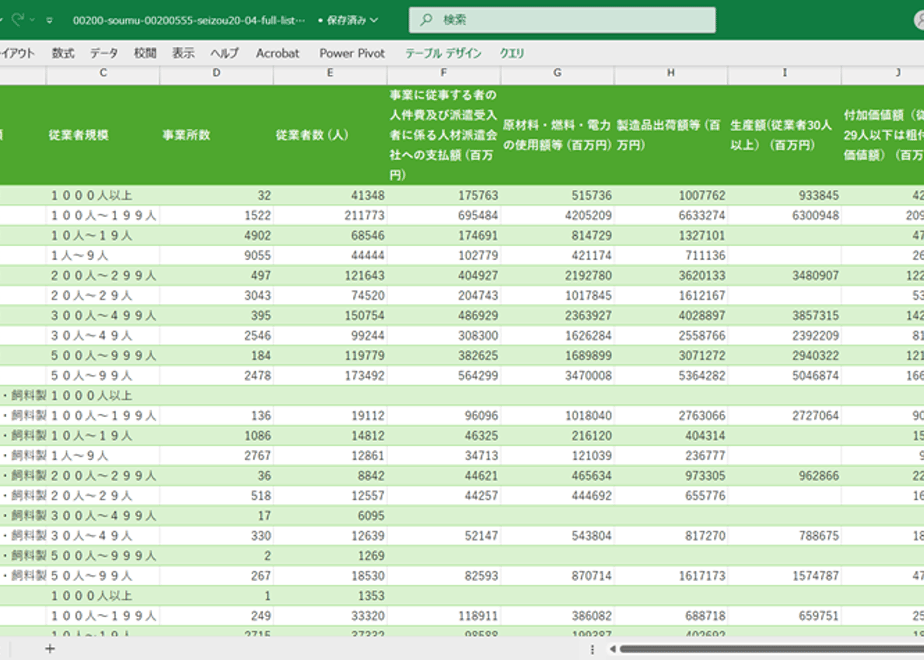Select the cell containing 119779
The width and height of the screenshot is (924, 660).
pos(330,355)
